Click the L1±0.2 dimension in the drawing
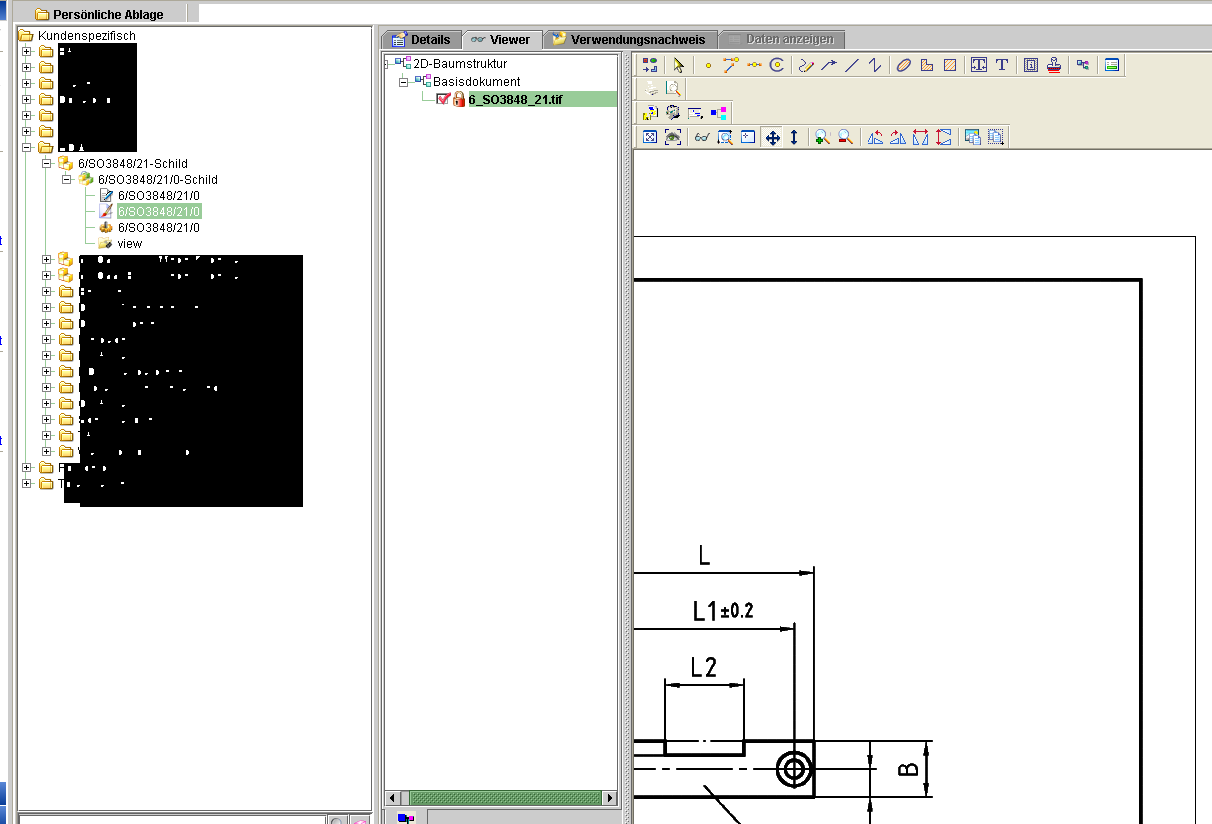Screen dimensions: 1212x824 [x=723, y=610]
